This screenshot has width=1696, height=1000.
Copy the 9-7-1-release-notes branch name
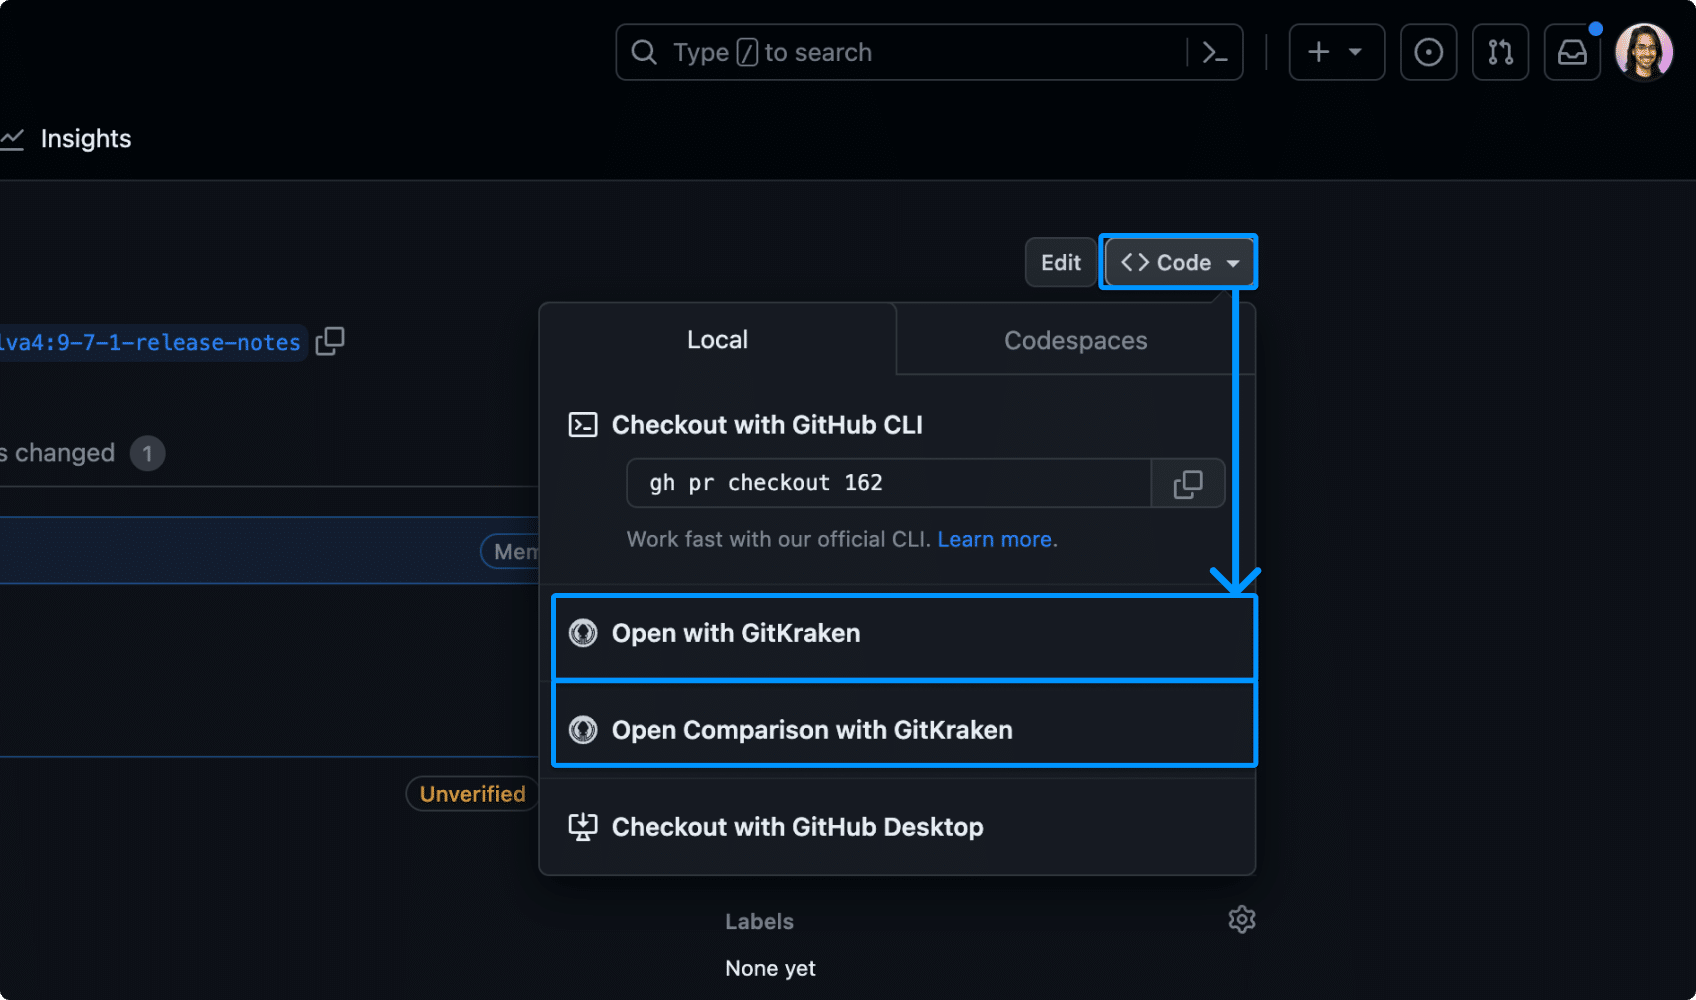(330, 341)
